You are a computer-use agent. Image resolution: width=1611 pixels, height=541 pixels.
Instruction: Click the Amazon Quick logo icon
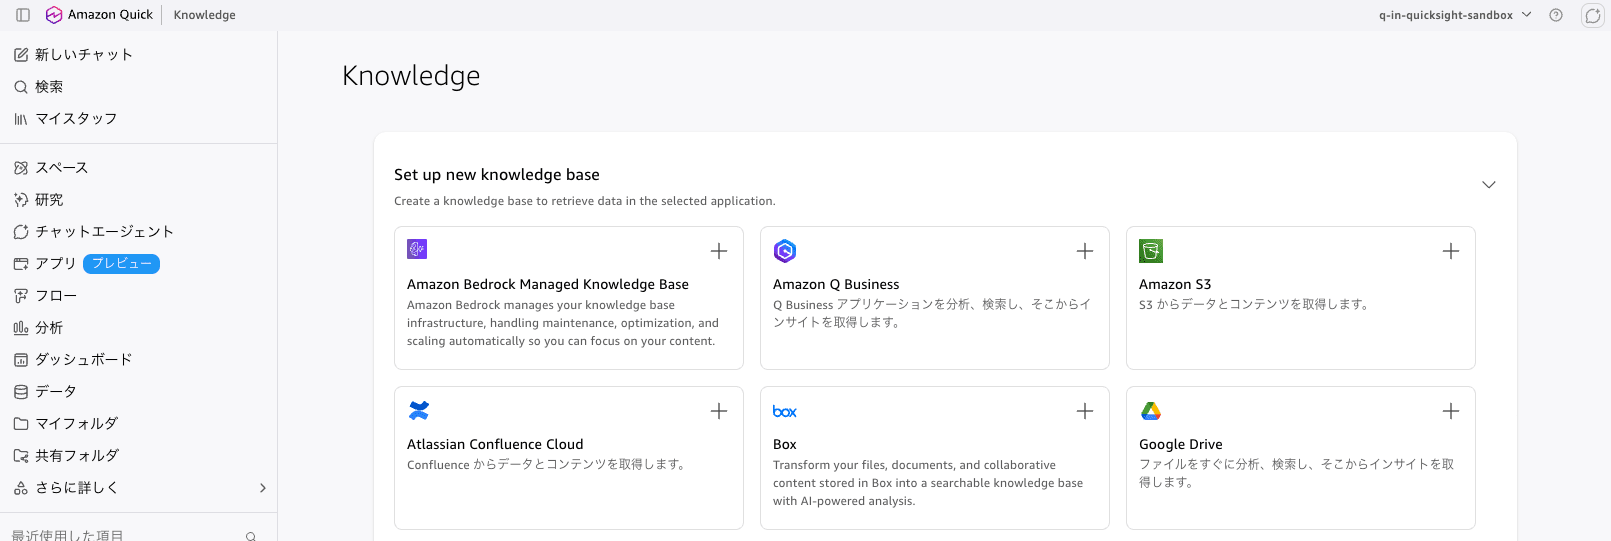(x=54, y=15)
